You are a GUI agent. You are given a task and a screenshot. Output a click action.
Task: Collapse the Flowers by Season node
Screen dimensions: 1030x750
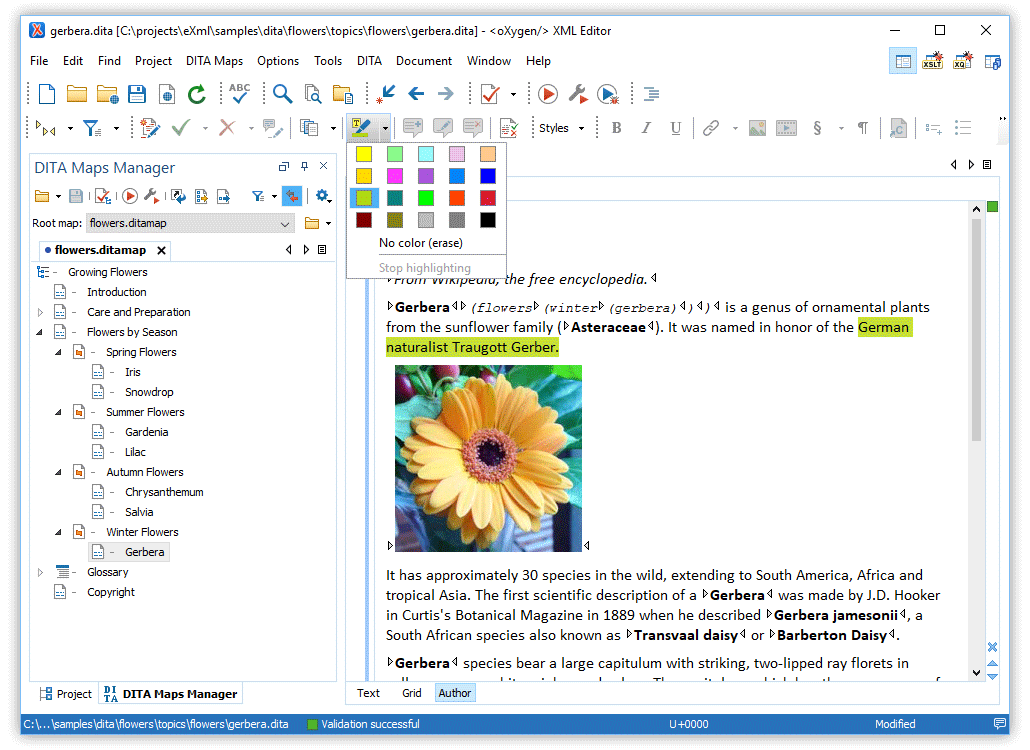(39, 332)
